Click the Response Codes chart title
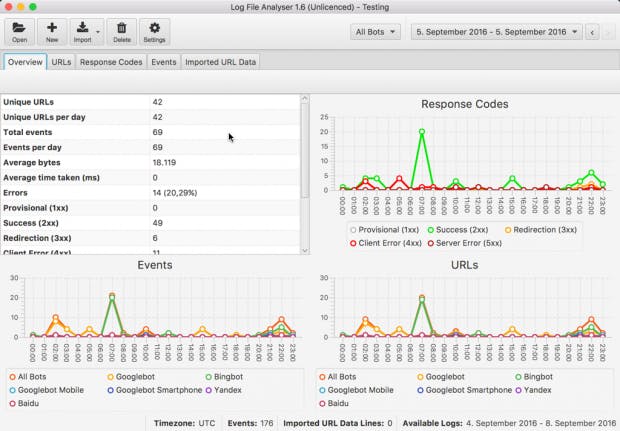The width and height of the screenshot is (620, 431). 465,104
